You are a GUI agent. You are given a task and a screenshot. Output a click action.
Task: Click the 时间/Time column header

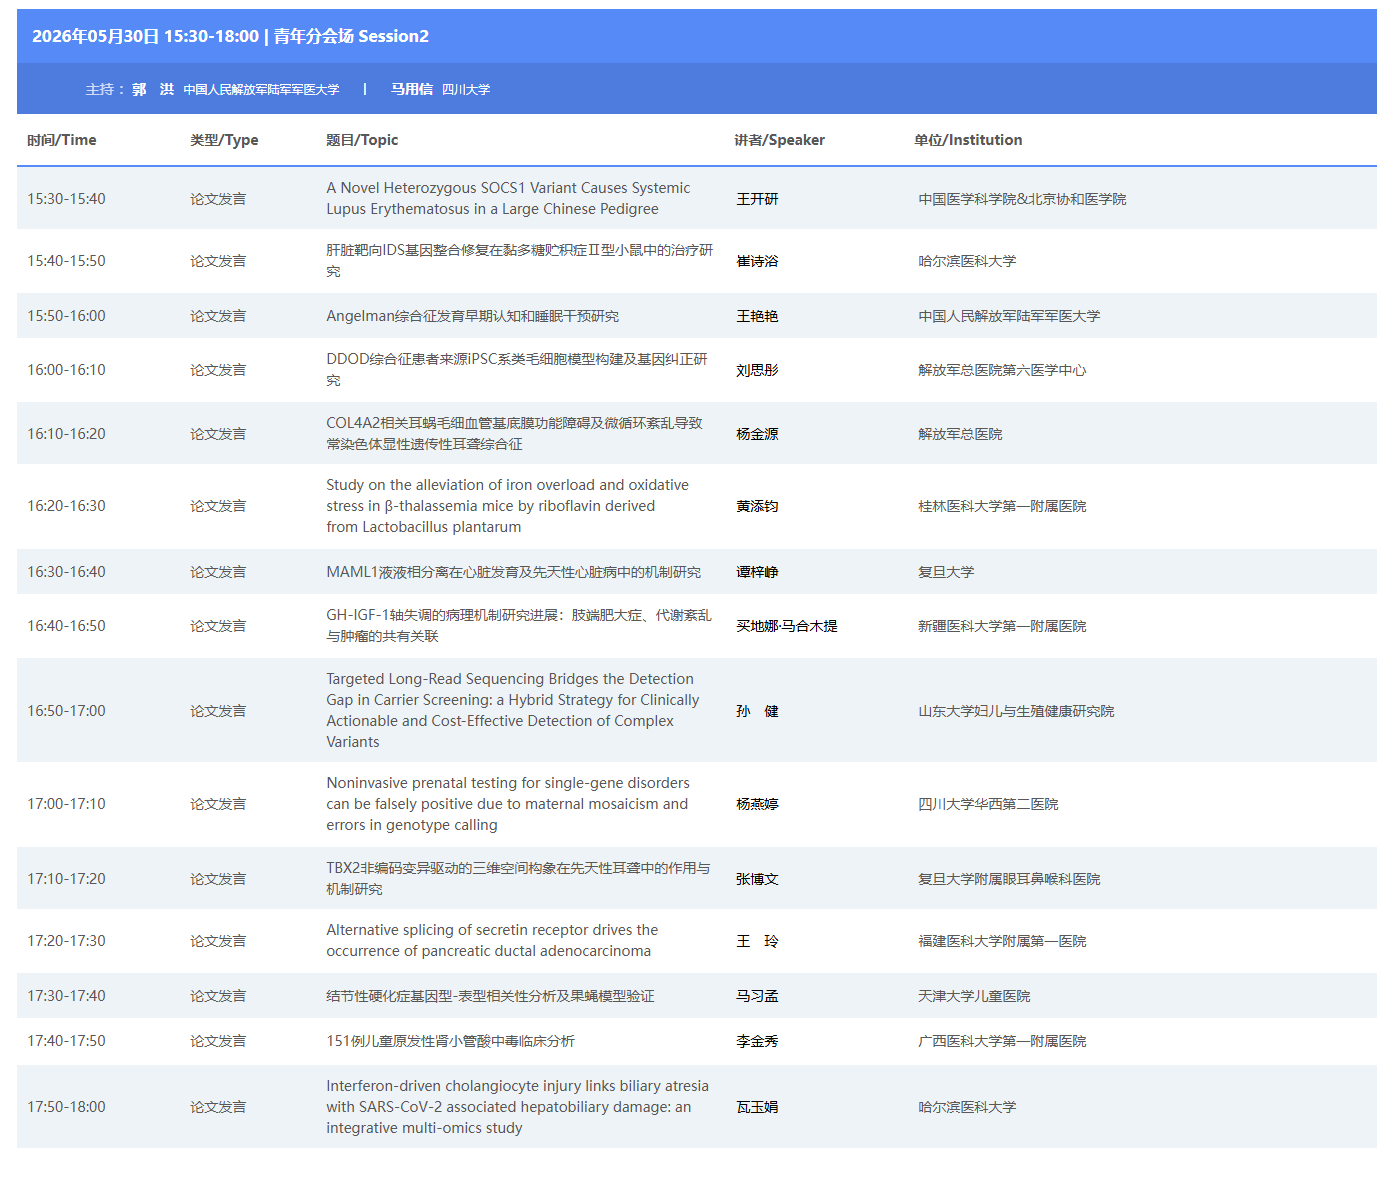tap(62, 140)
